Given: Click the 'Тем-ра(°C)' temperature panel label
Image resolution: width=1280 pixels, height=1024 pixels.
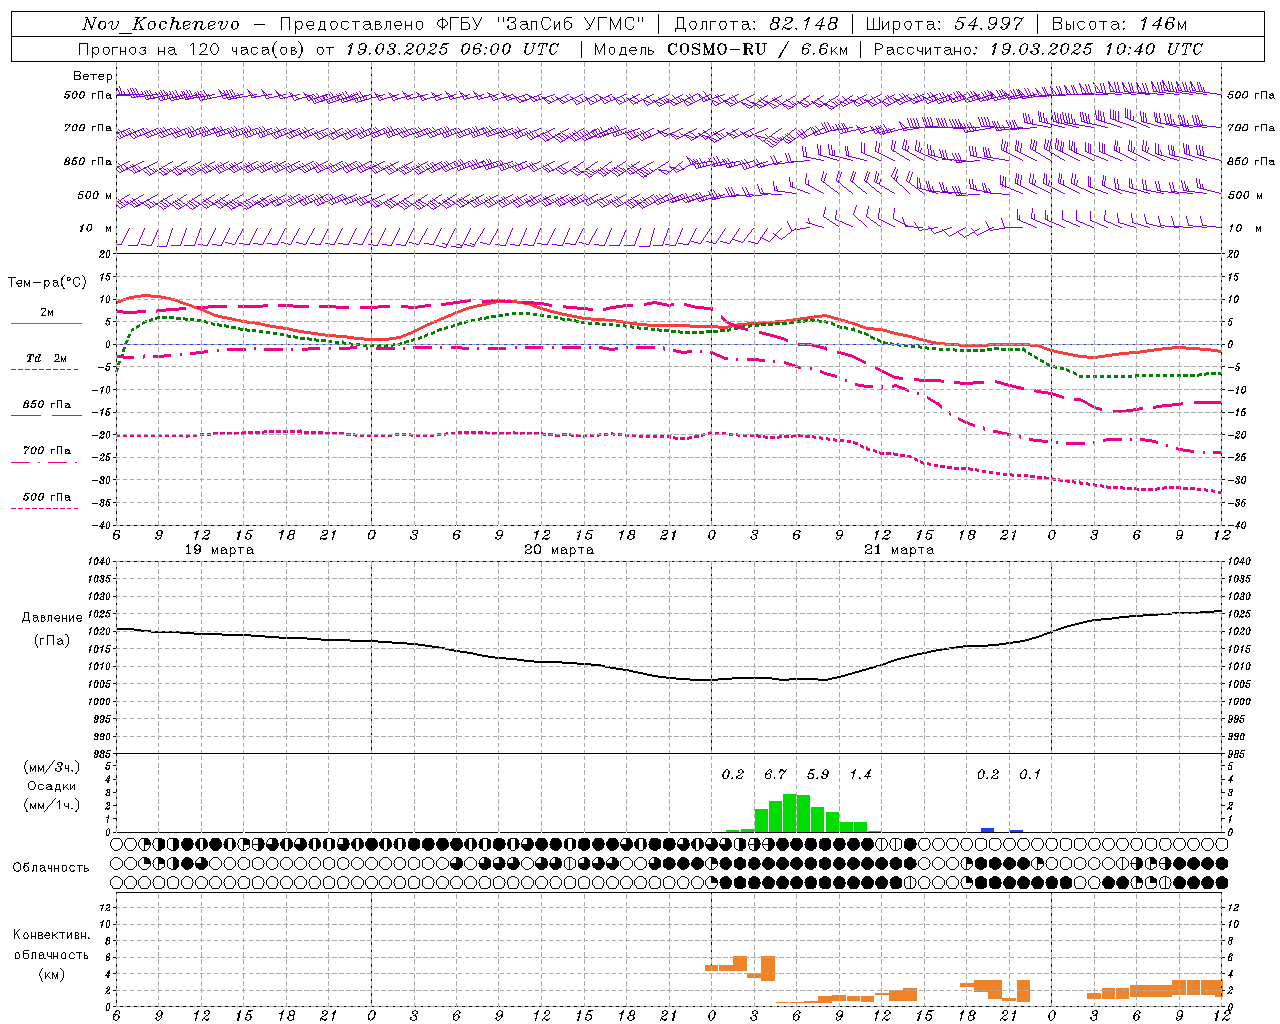Looking at the screenshot, I should [47, 283].
